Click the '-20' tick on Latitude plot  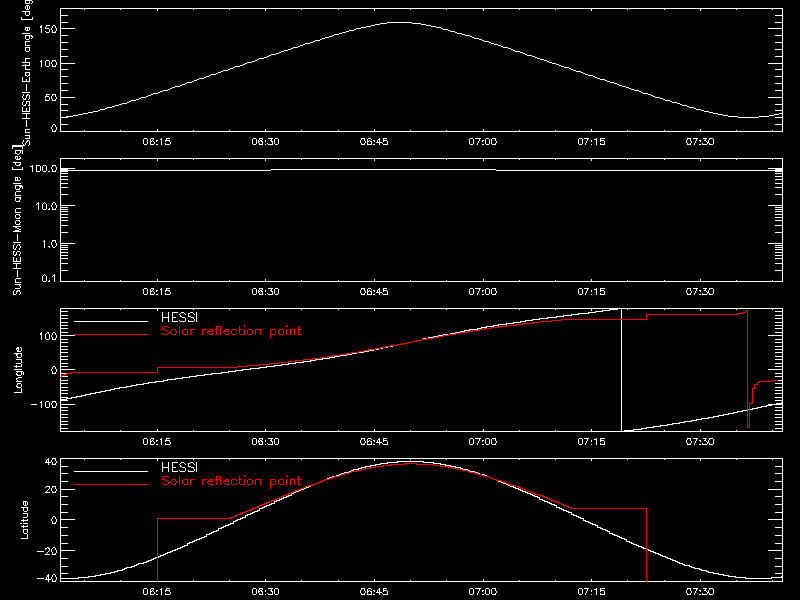47,551
